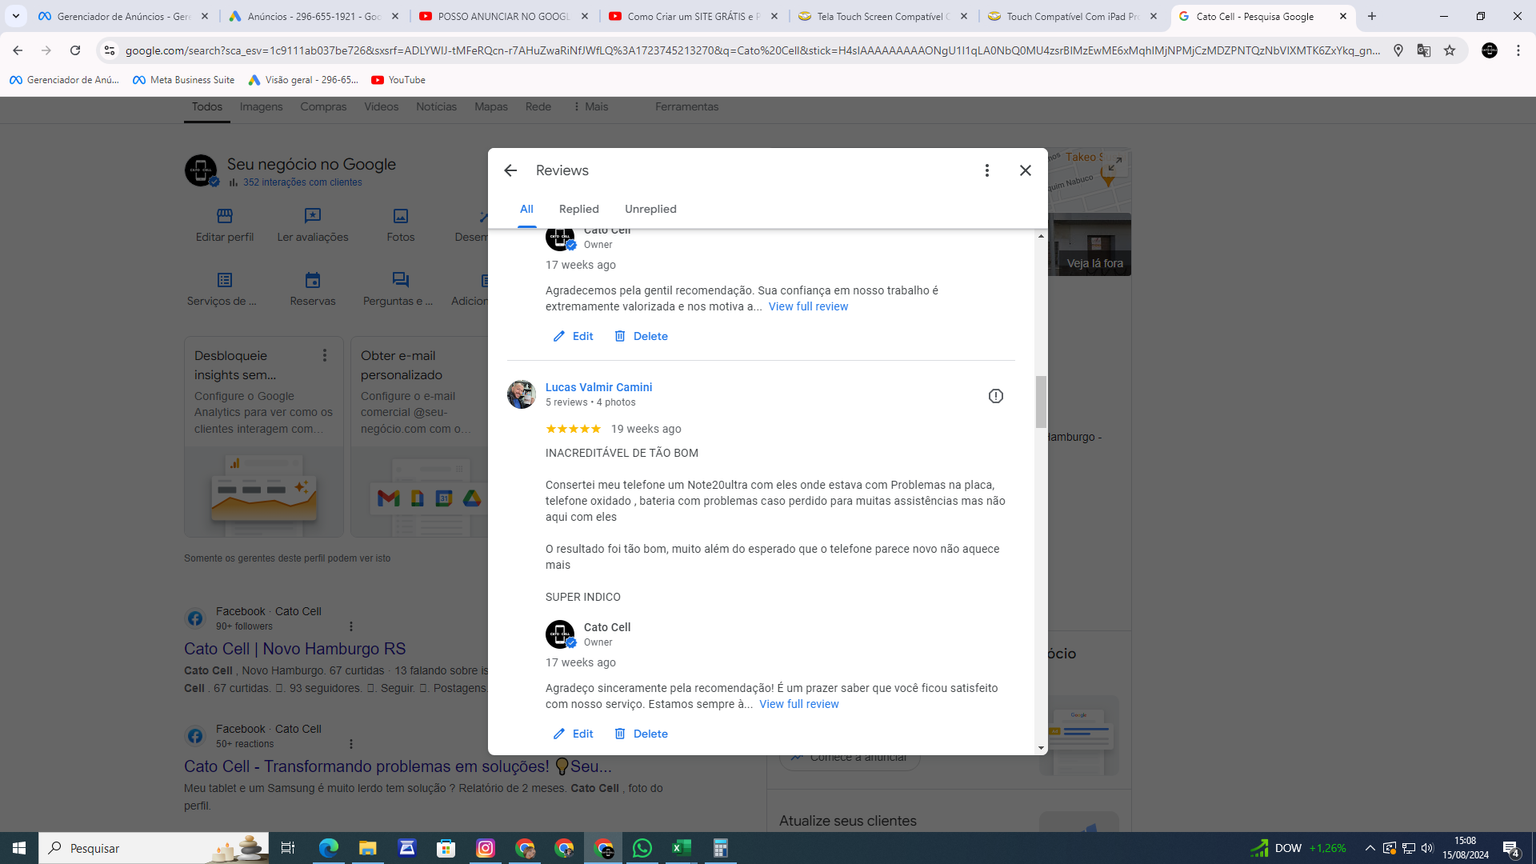Open Perguntas e... icon
The height and width of the screenshot is (864, 1536).
point(400,280)
